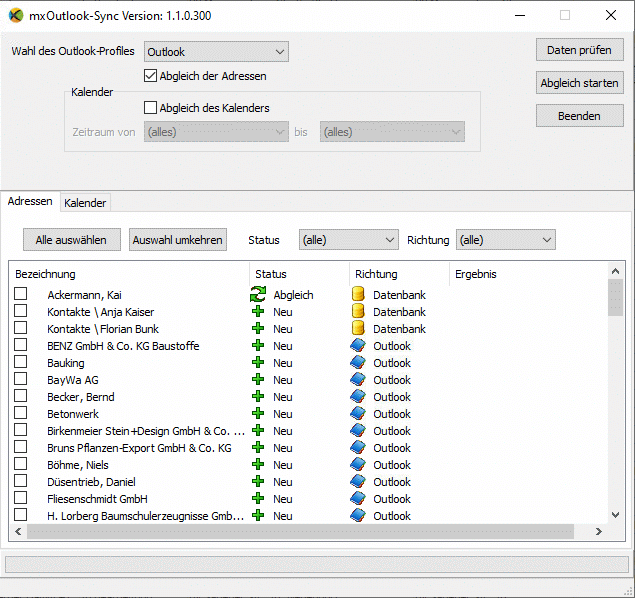Sort by the Ergebnis column header

tap(528, 274)
